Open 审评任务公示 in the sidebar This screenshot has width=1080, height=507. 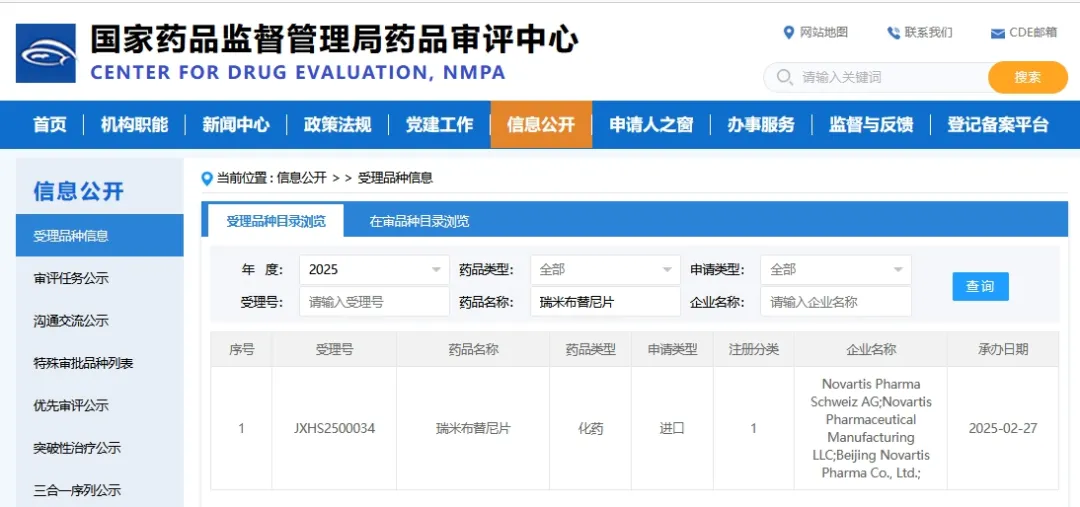[x=71, y=278]
